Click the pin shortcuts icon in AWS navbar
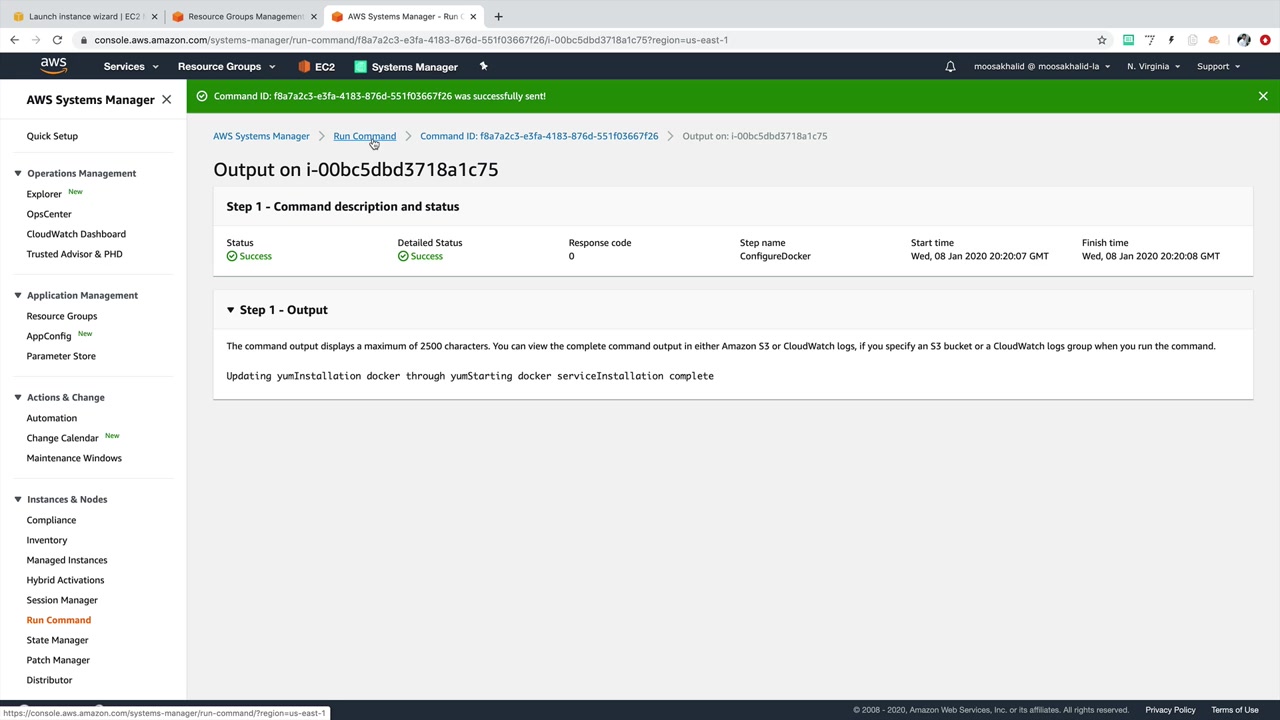 tap(483, 66)
